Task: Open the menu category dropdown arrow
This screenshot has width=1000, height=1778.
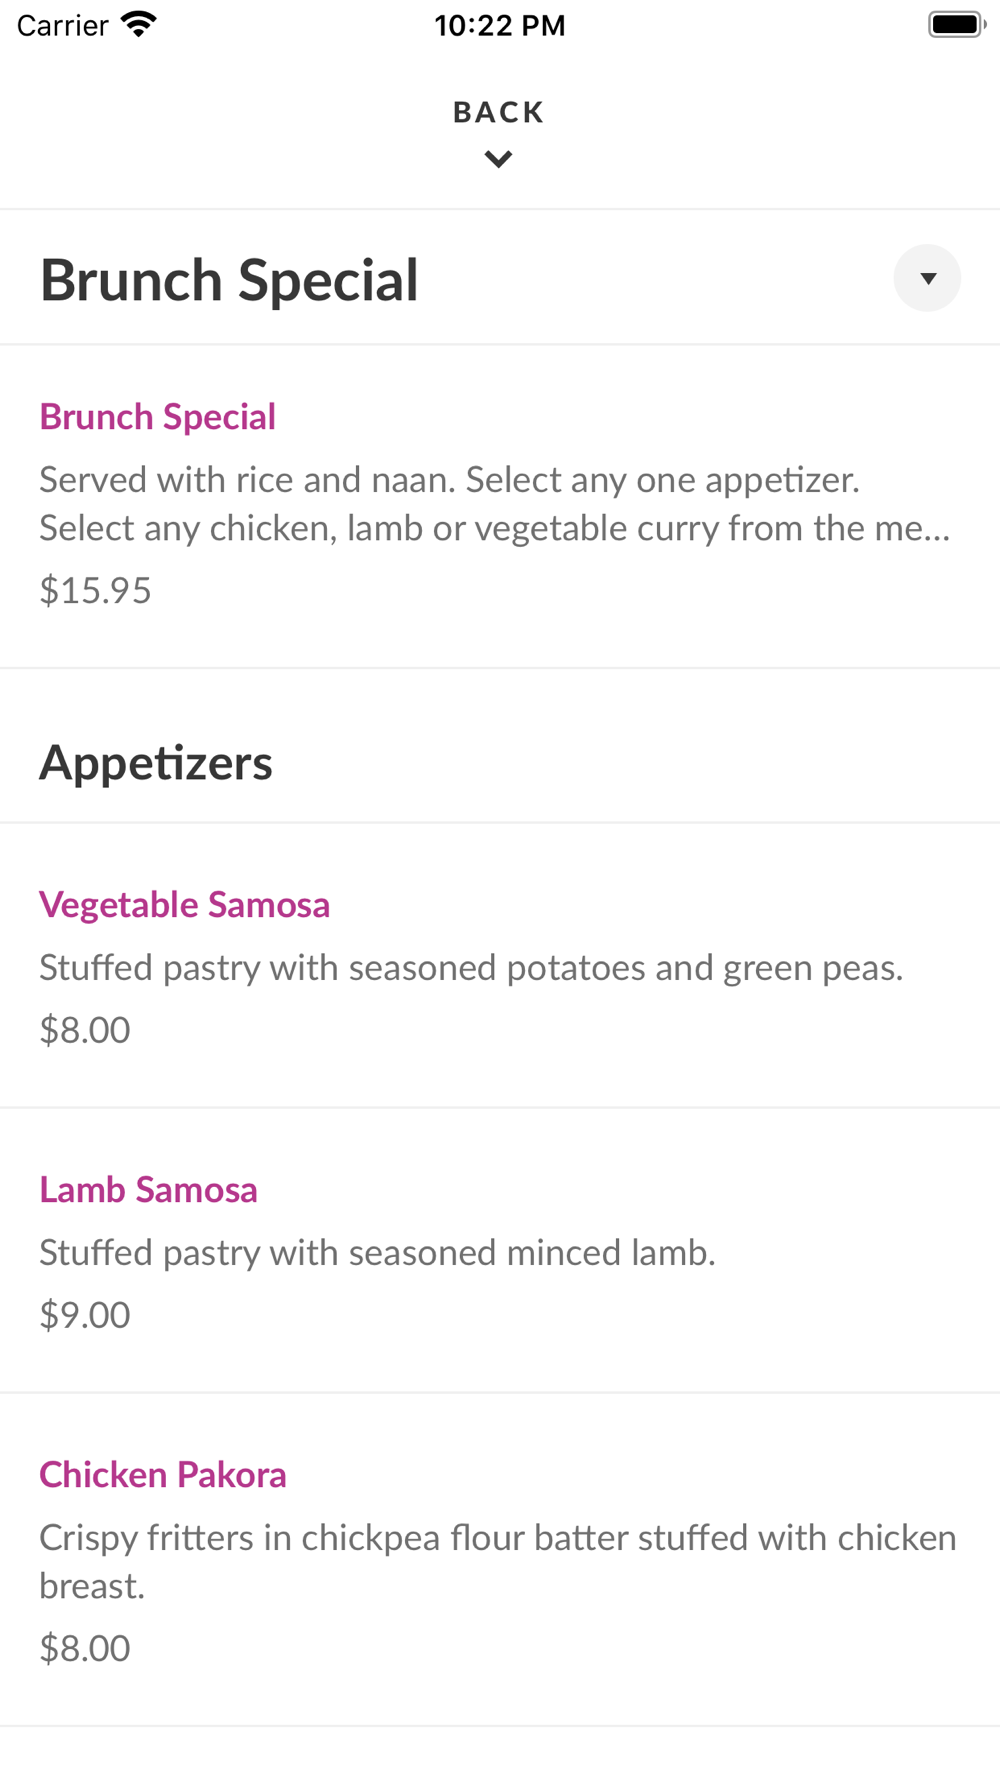Action: [927, 278]
